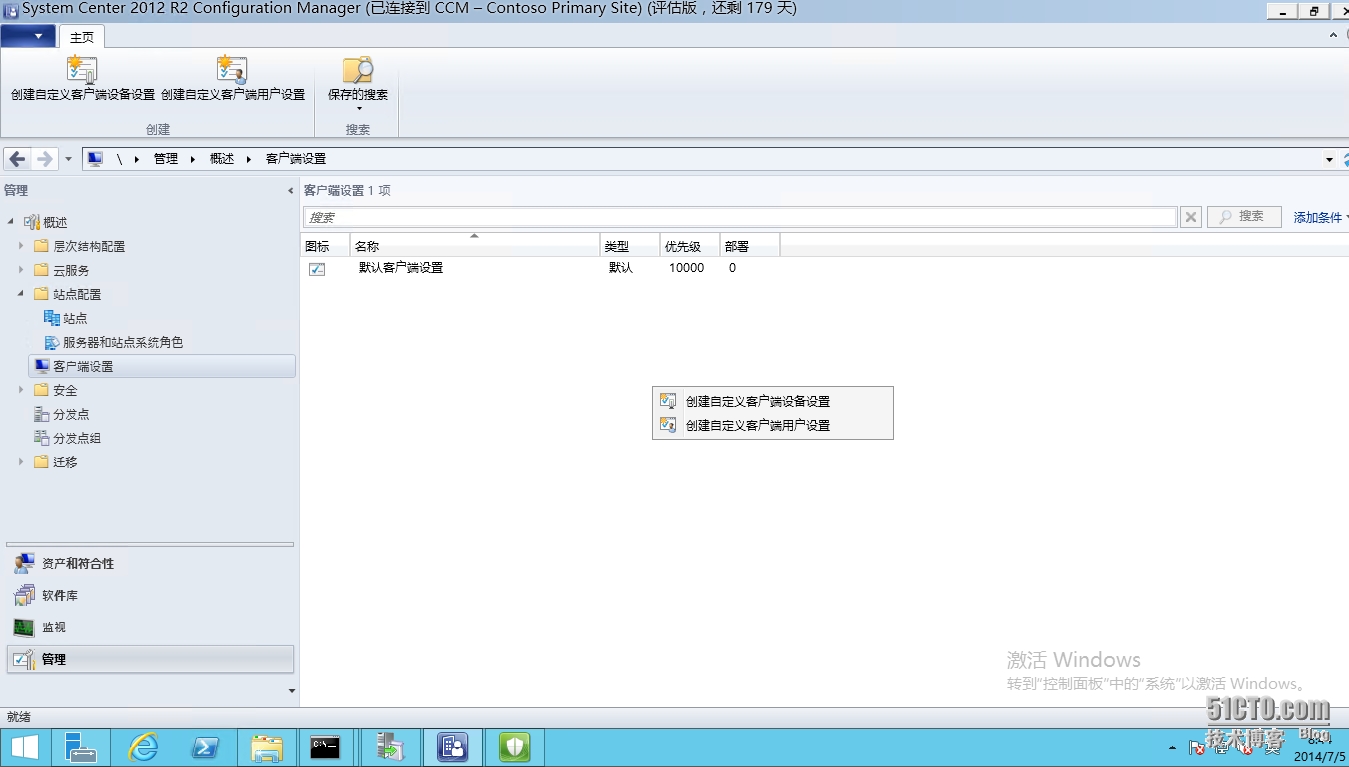Collapse the 站点配置 folder
Image resolution: width=1349 pixels, height=767 pixels.
pos(21,294)
